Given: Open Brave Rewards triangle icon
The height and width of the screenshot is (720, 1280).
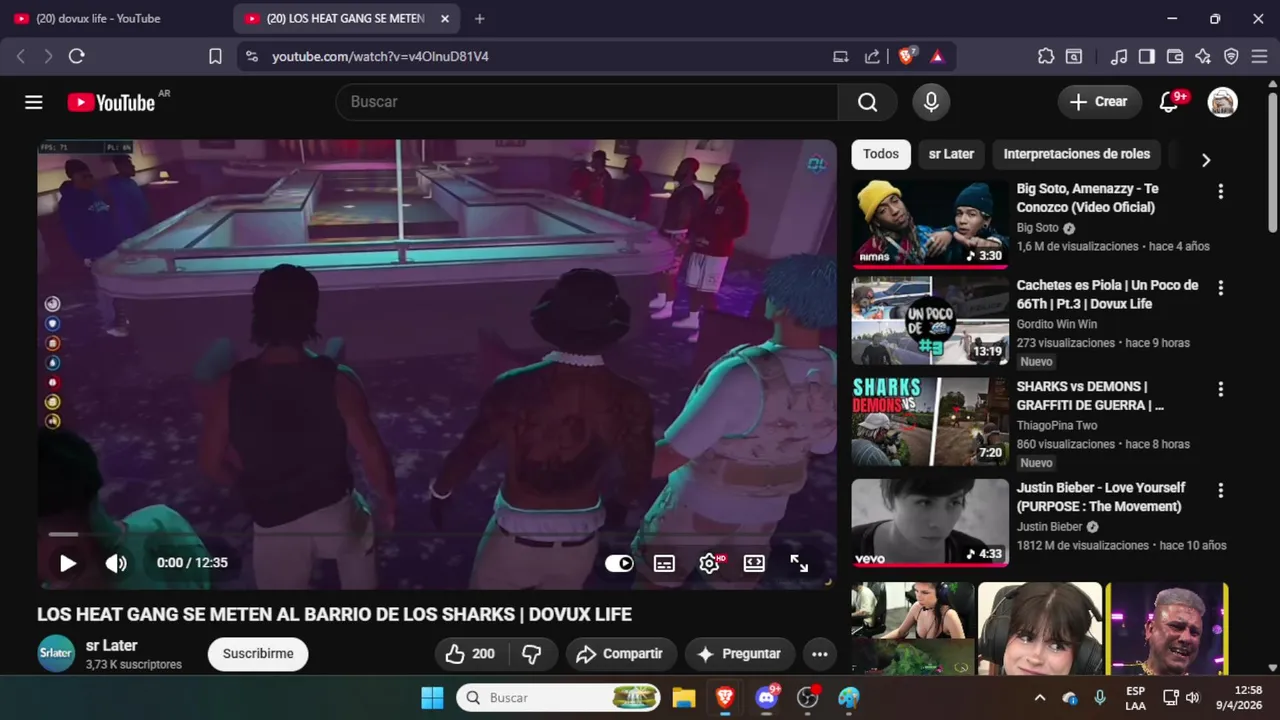Looking at the screenshot, I should (x=937, y=57).
